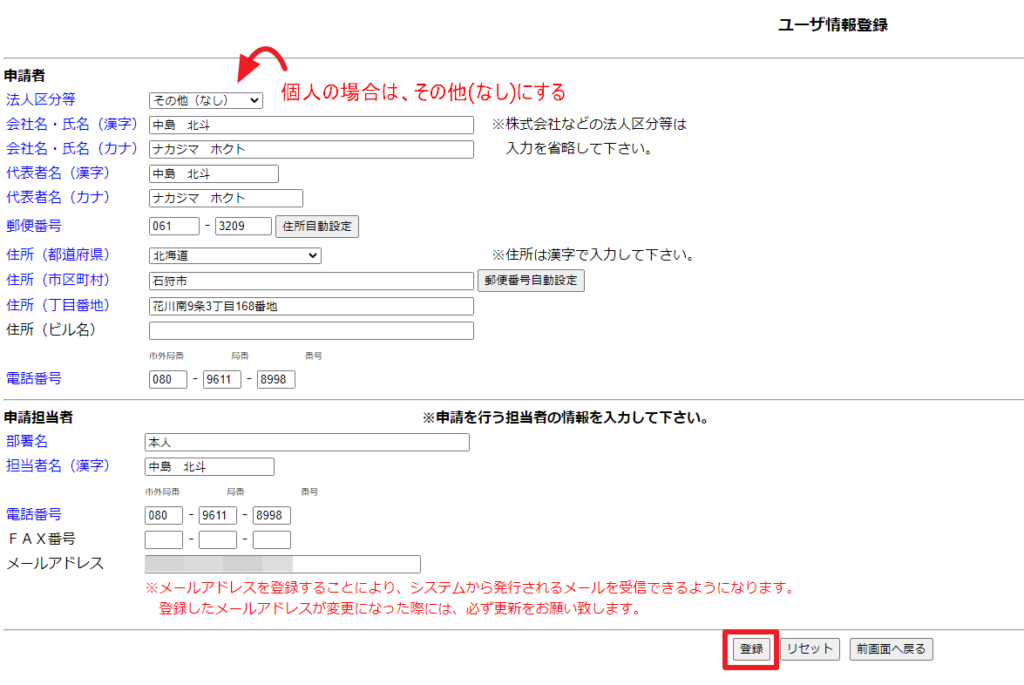Click the first empty FAX番号 box
The width and height of the screenshot is (1024, 685).
(164, 540)
